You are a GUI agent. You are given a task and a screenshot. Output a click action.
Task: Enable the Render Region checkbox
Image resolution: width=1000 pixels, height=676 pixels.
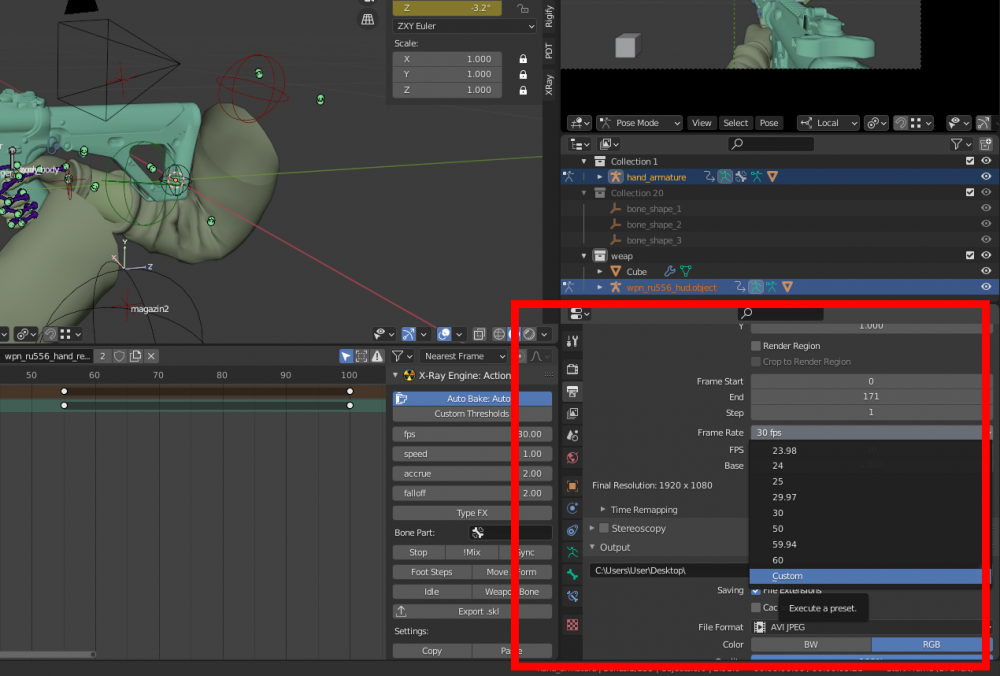pyautogui.click(x=756, y=346)
